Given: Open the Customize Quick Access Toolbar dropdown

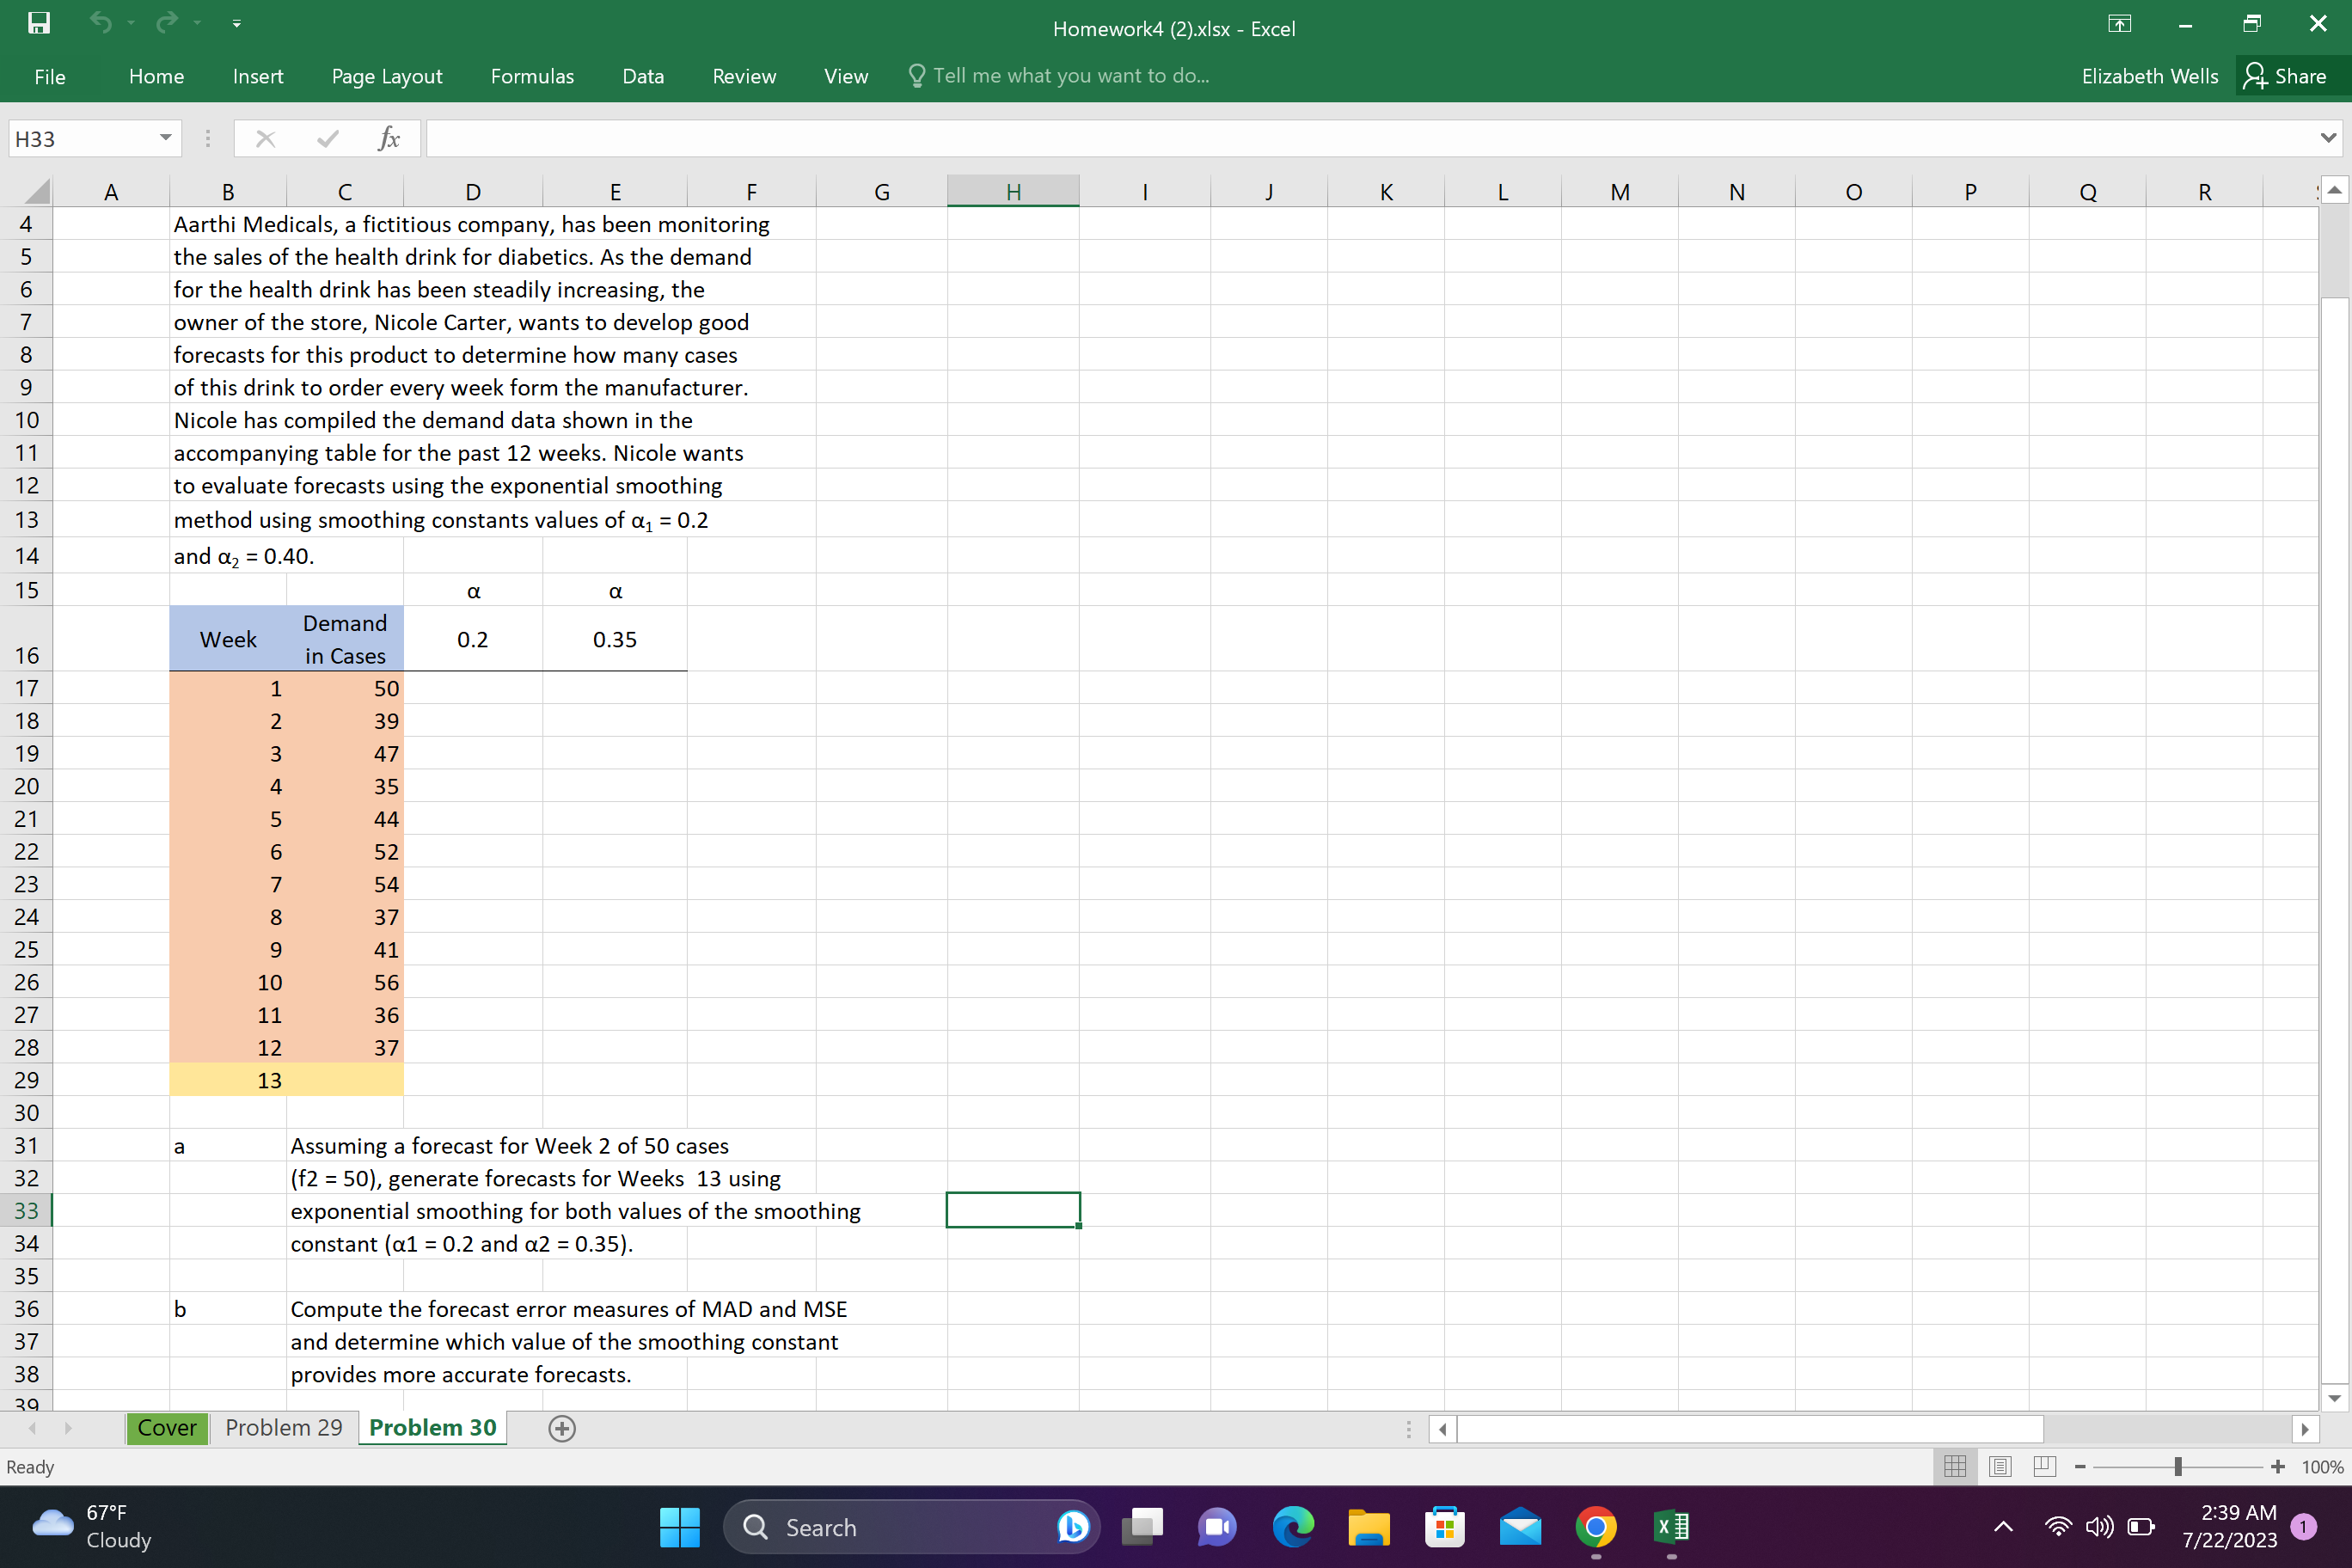Looking at the screenshot, I should pos(236,23).
